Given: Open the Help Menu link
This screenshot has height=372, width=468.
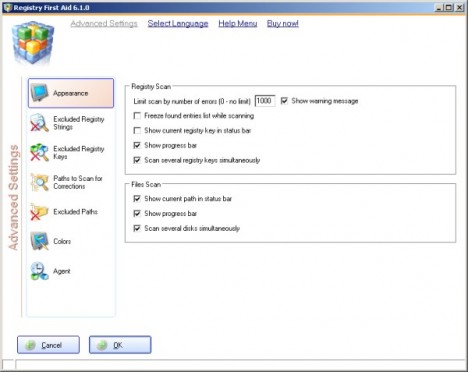Looking at the screenshot, I should click(238, 23).
